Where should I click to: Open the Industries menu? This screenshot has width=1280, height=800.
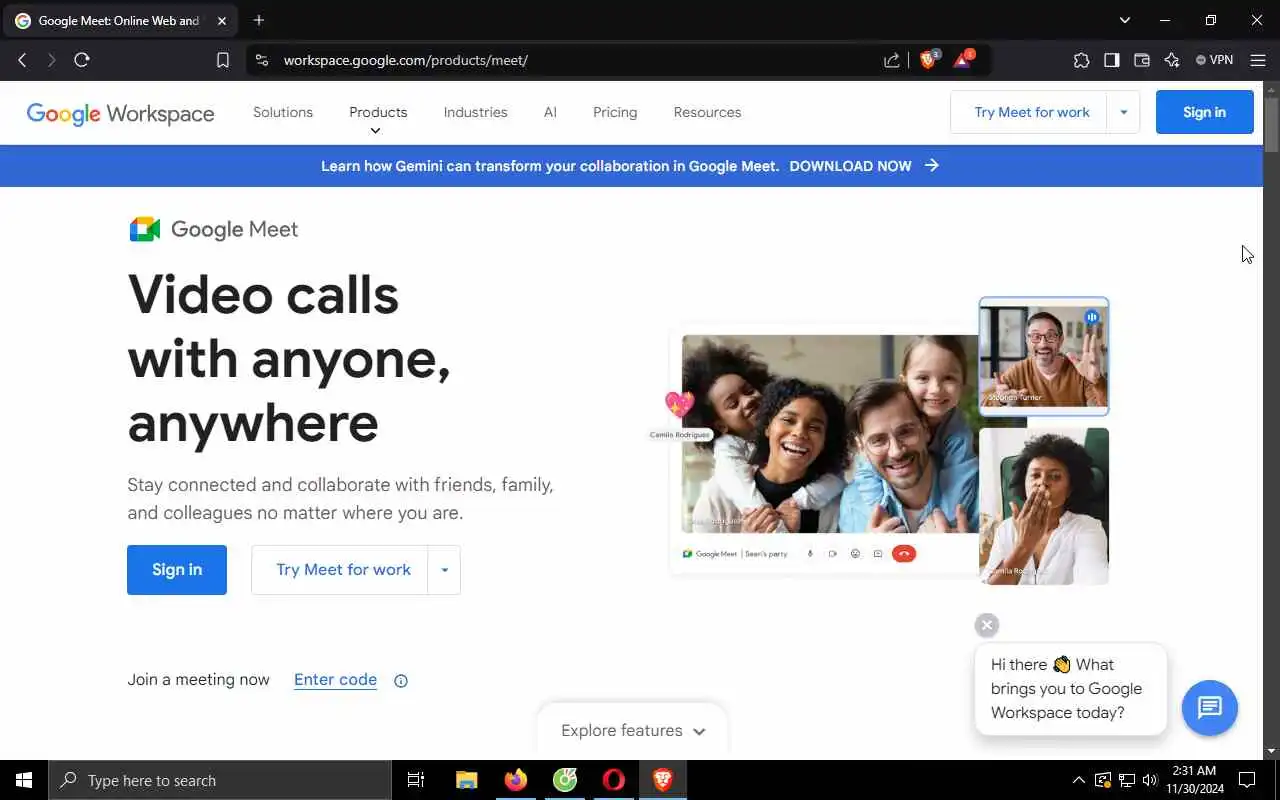(475, 112)
